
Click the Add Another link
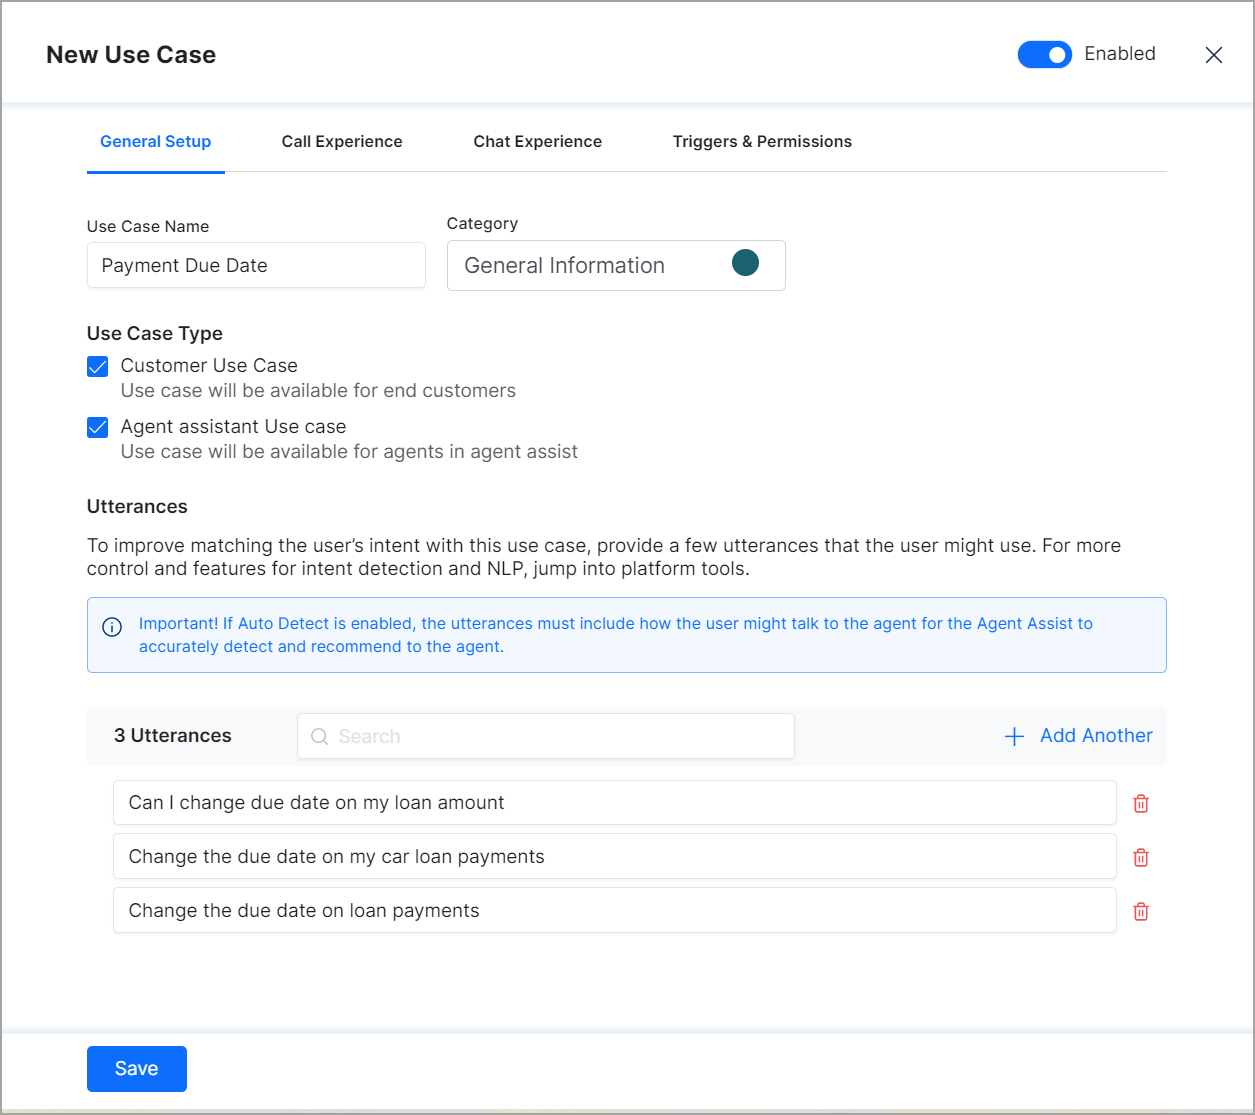pos(1095,736)
